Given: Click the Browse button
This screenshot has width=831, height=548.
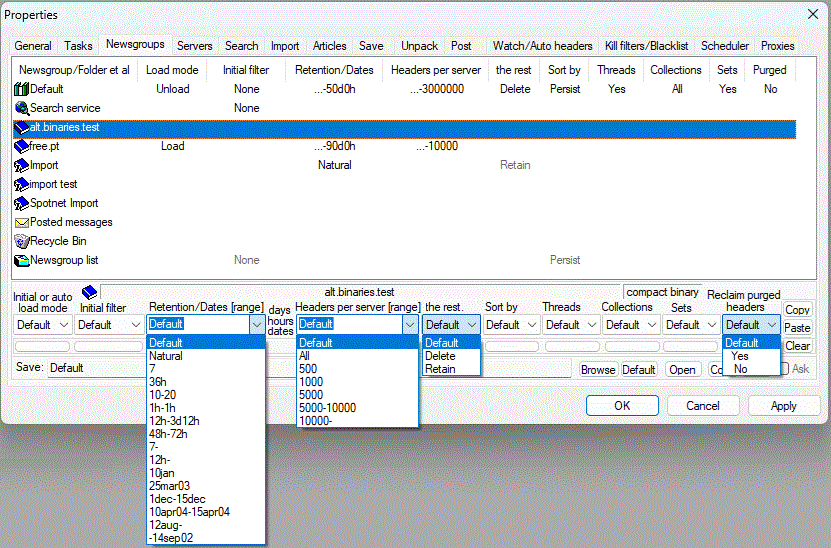Looking at the screenshot, I should 597,369.
